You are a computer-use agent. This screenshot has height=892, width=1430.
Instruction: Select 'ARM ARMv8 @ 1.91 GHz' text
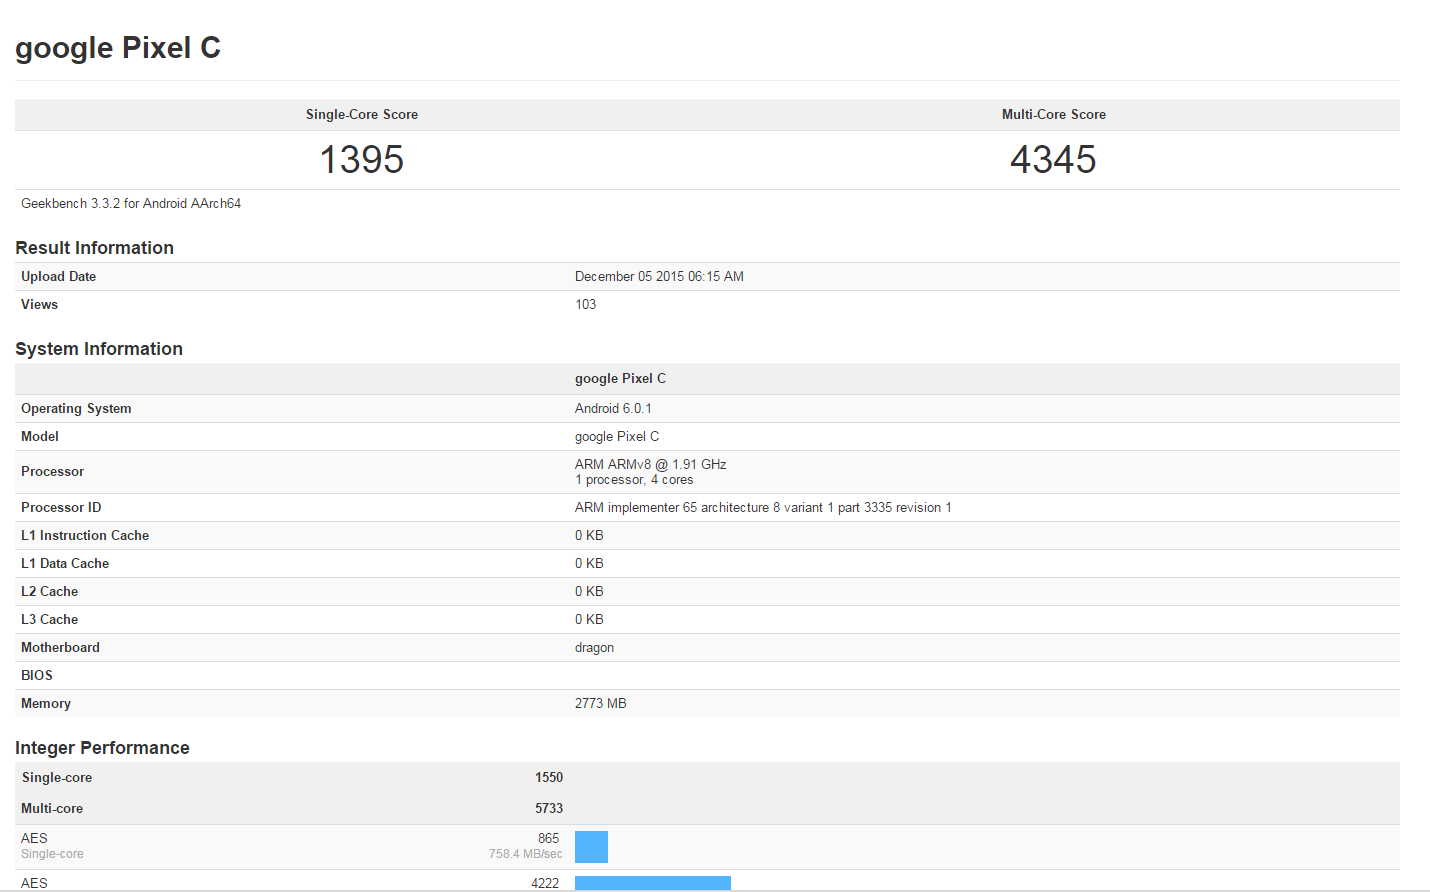click(x=651, y=465)
